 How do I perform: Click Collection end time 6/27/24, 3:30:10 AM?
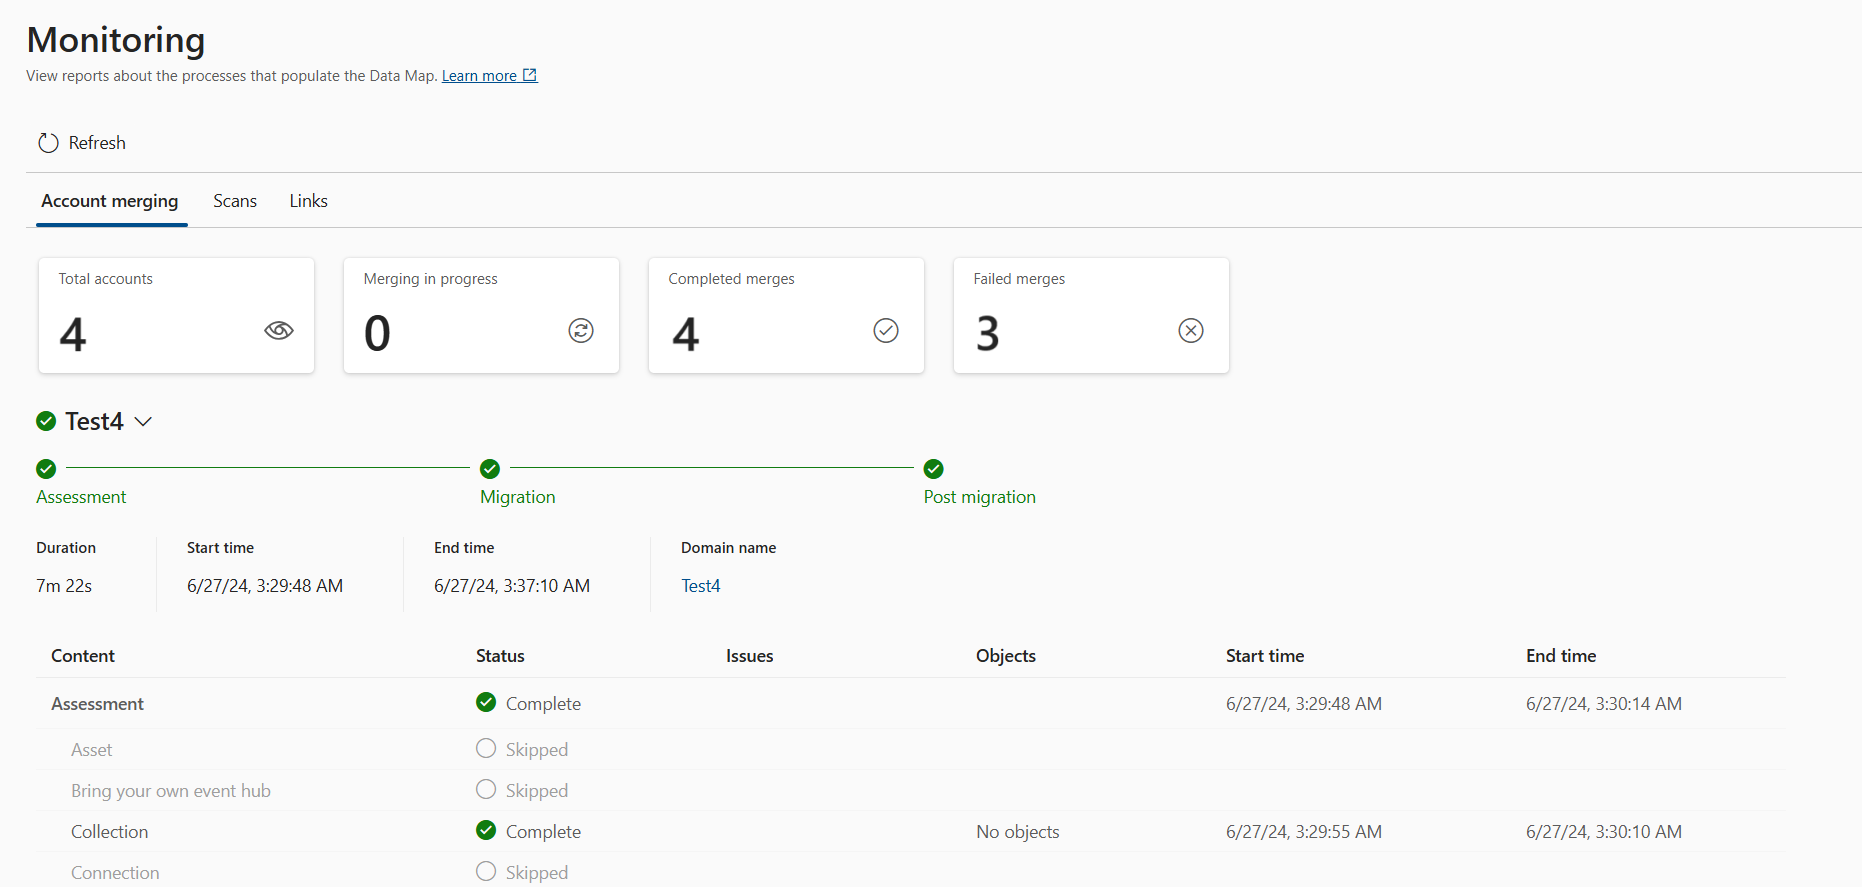coord(1604,832)
